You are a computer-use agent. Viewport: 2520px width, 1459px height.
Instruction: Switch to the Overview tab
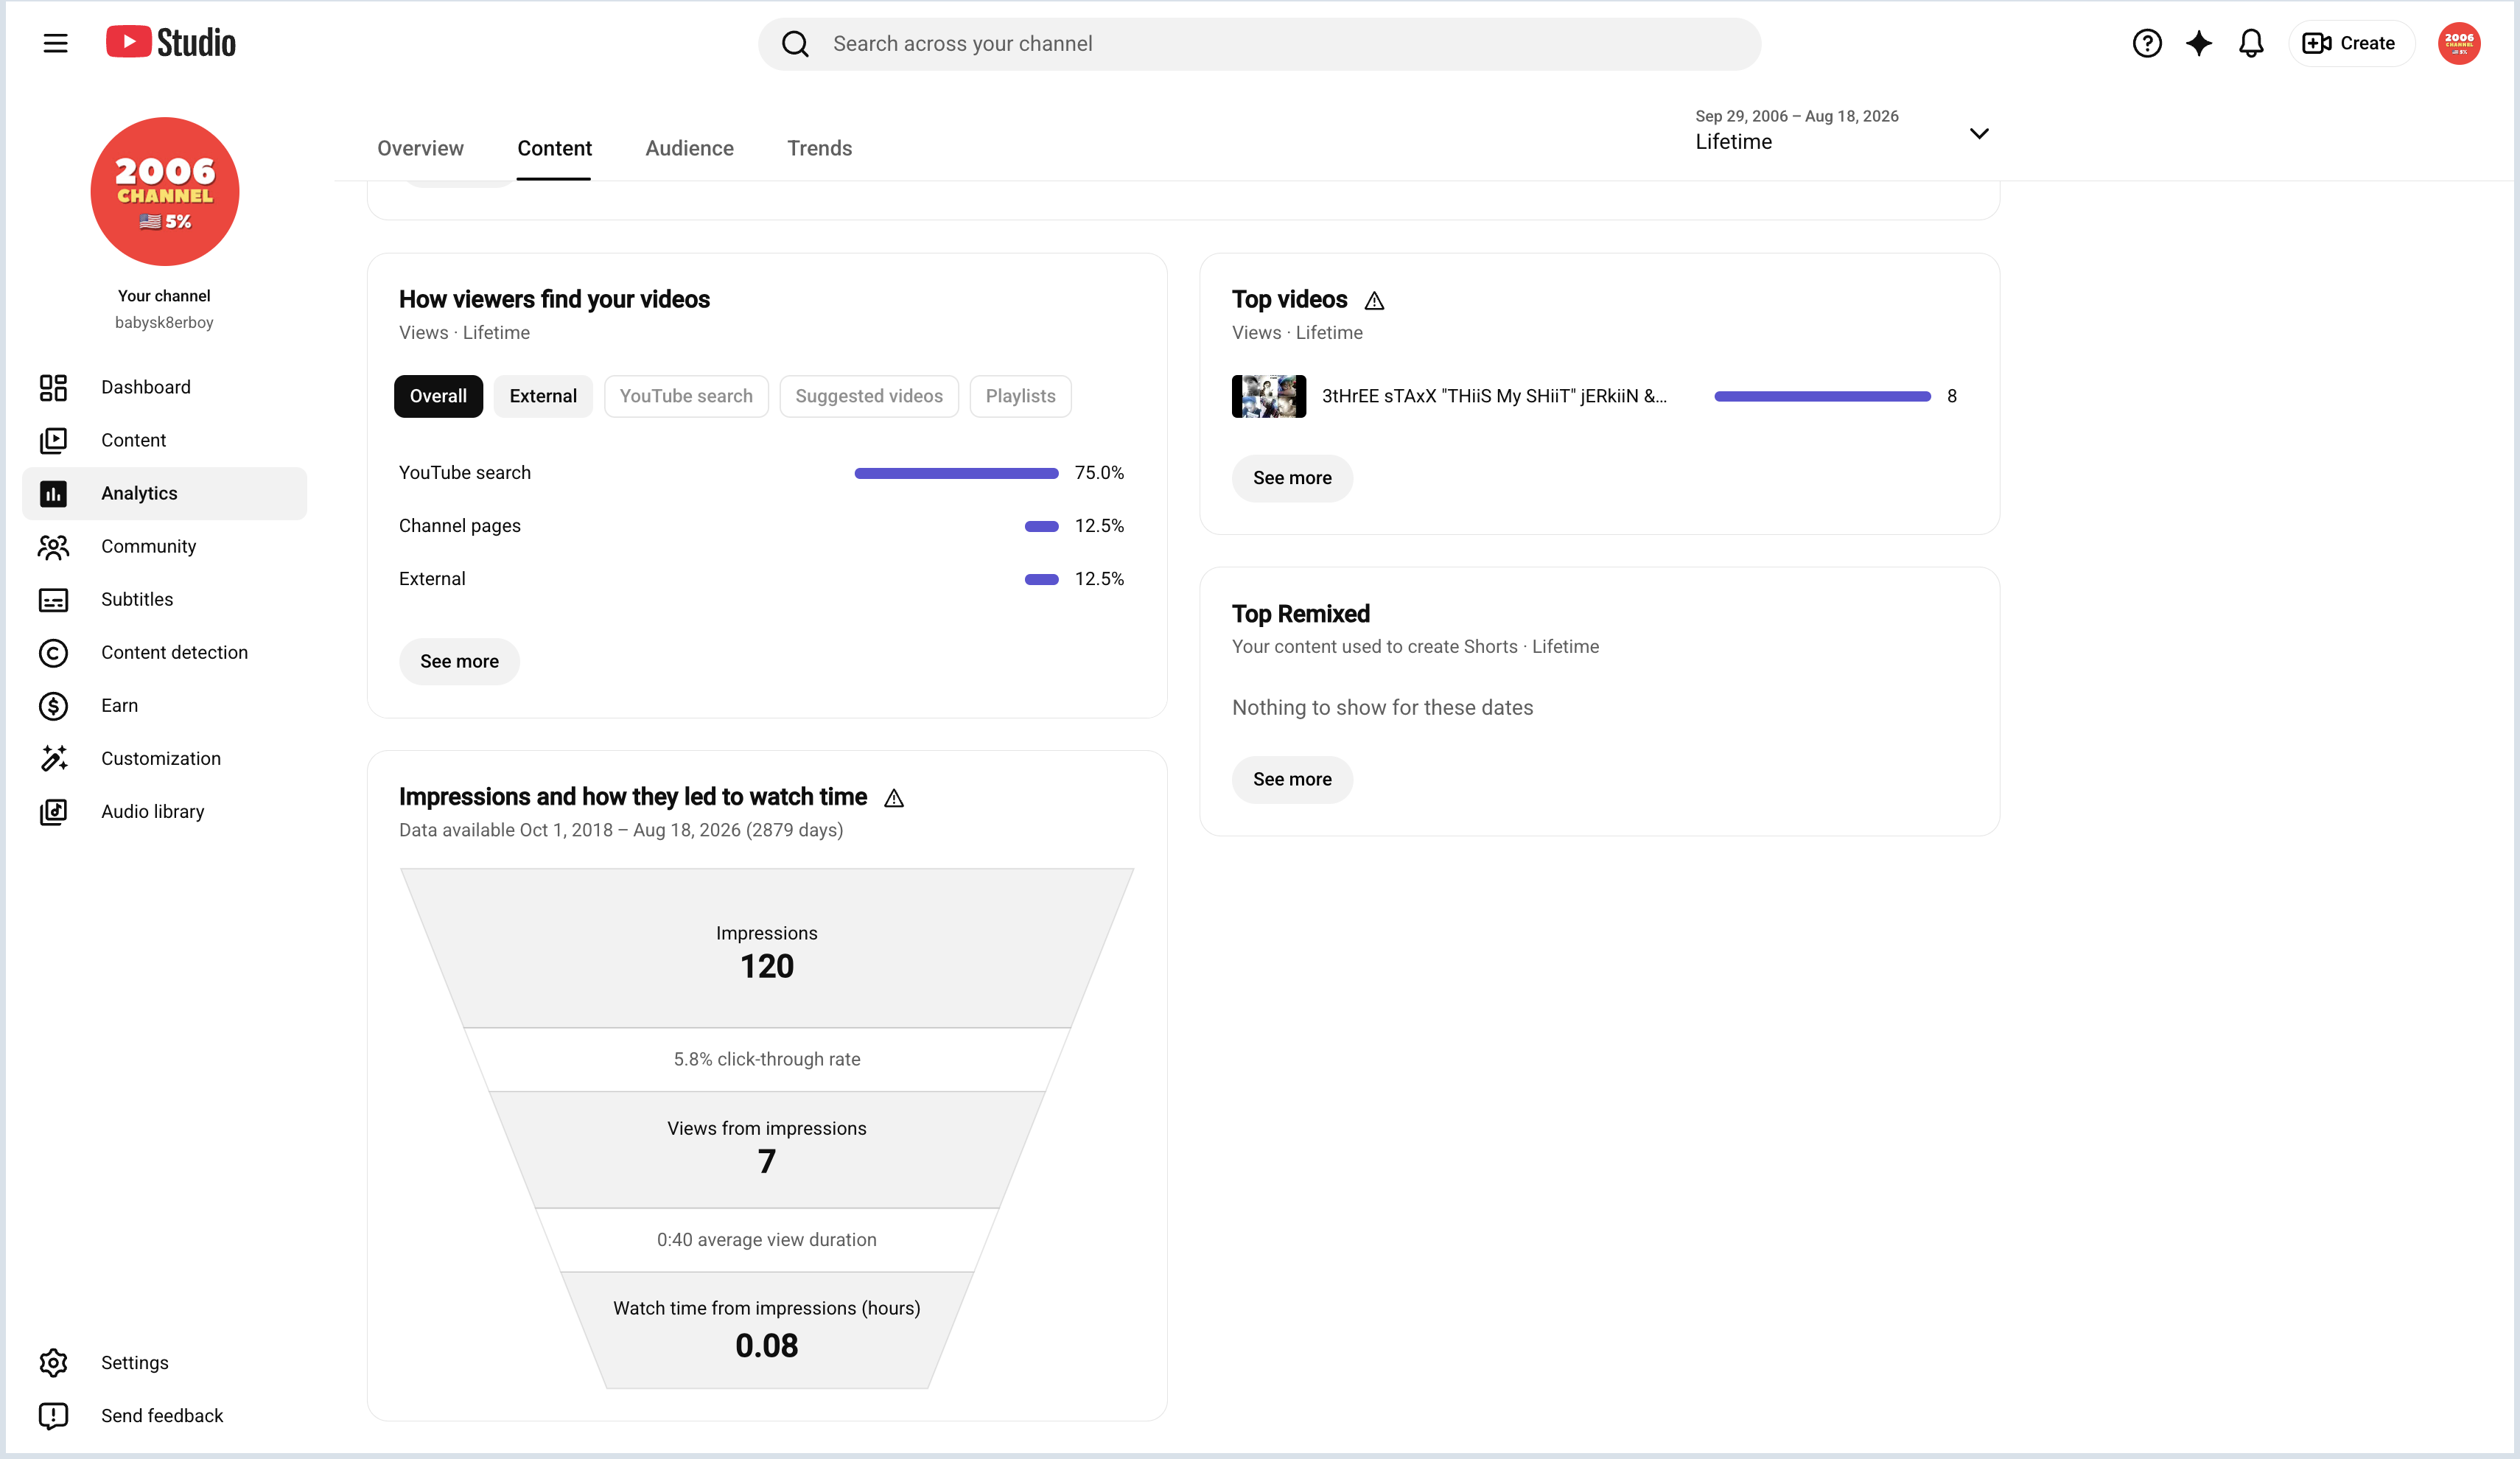coord(420,148)
